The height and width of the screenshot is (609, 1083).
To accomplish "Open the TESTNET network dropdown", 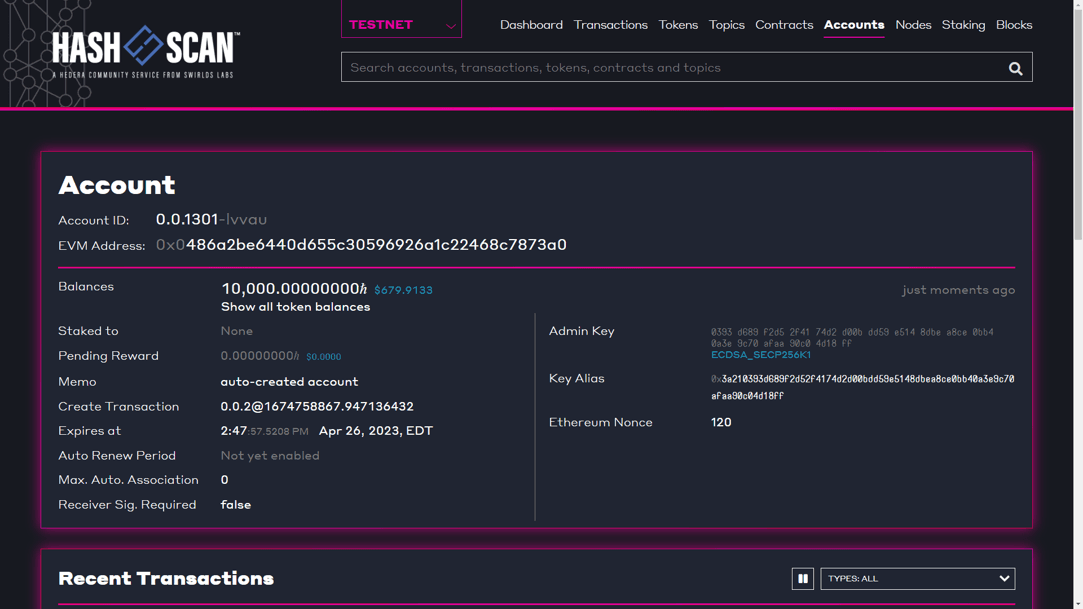I will point(401,24).
